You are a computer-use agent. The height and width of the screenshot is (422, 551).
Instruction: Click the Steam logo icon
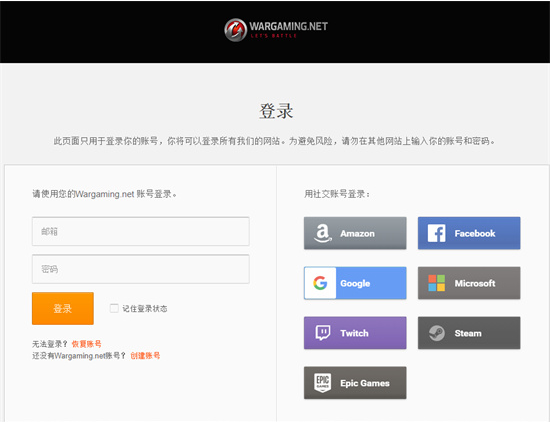(x=436, y=333)
